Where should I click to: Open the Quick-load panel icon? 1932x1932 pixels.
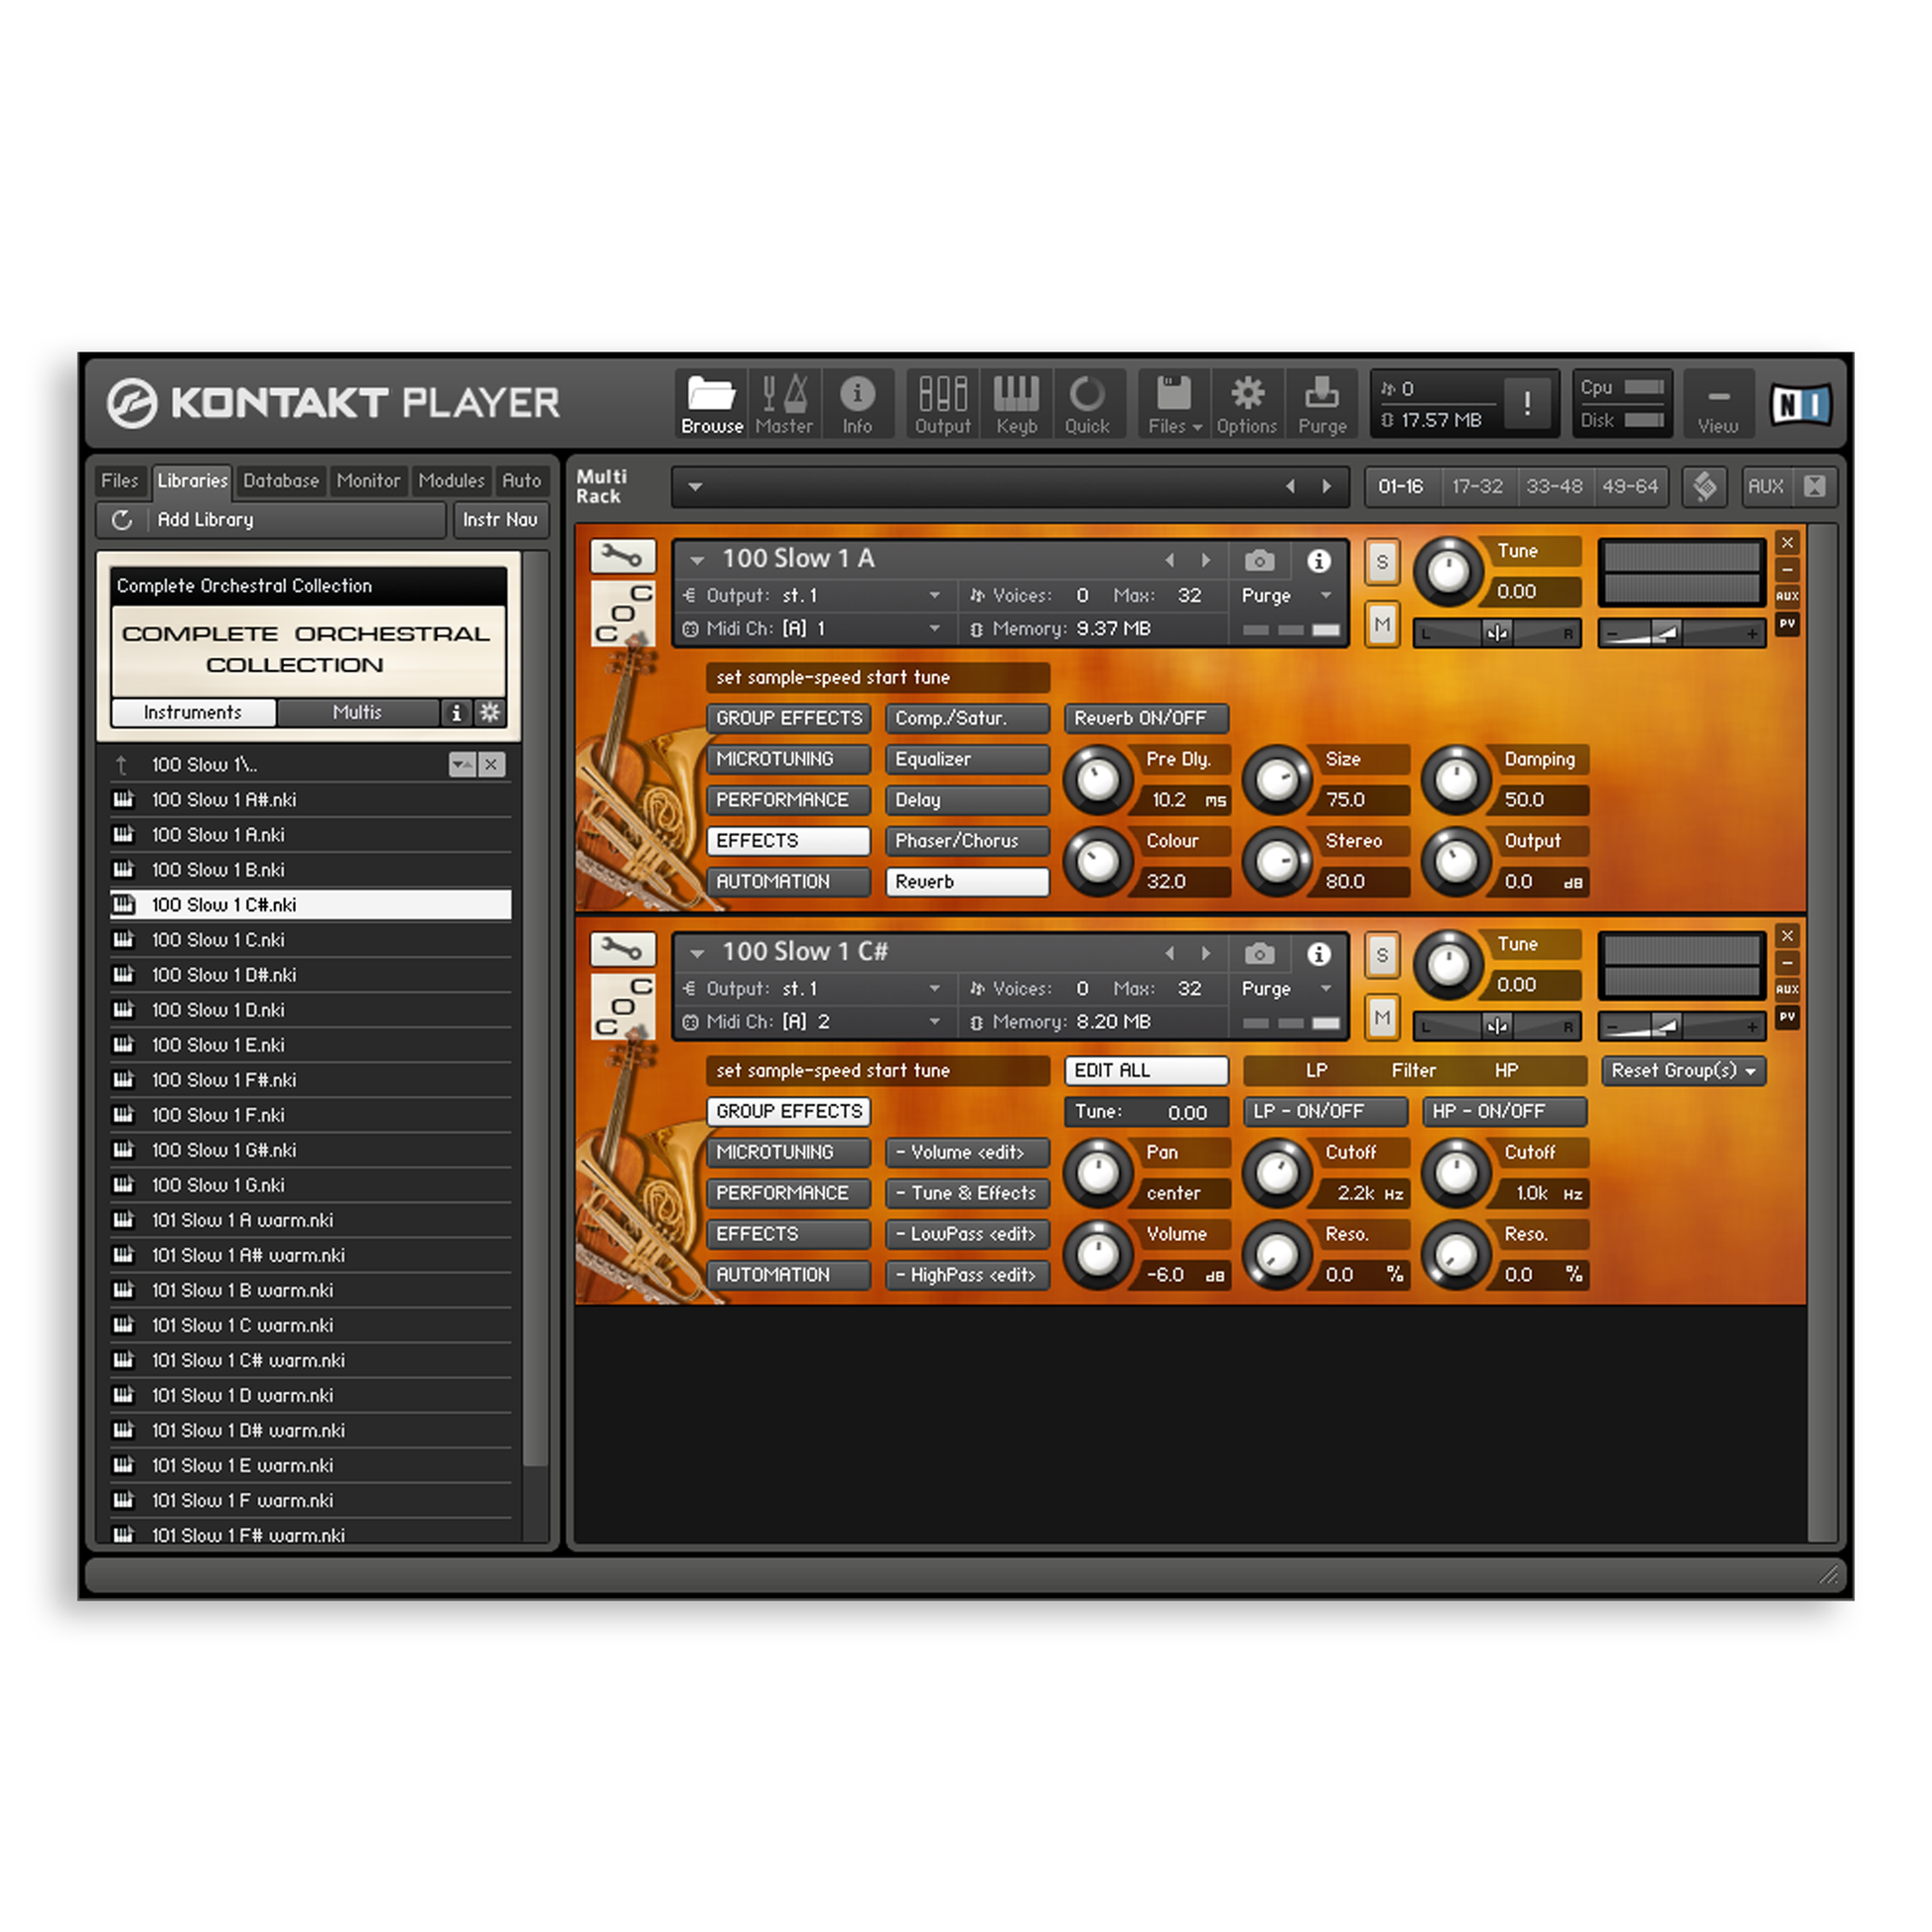point(1090,404)
